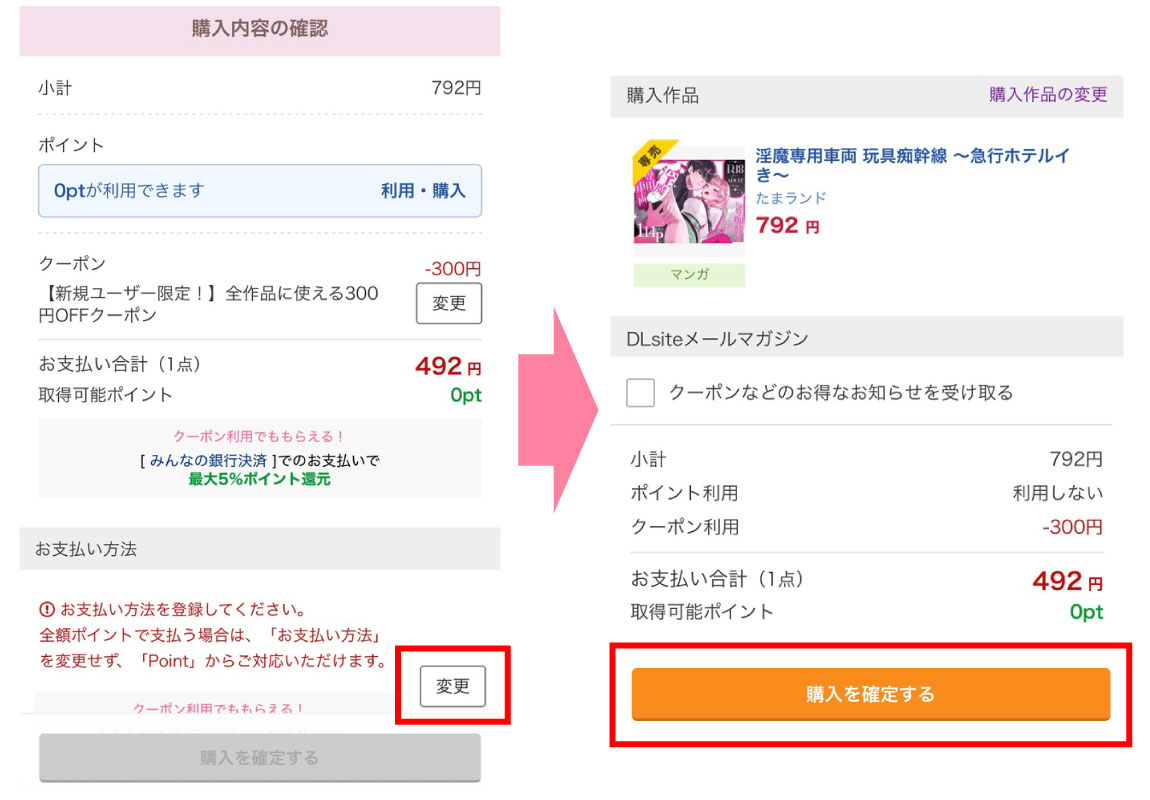Visit the たまランド circle link
The height and width of the screenshot is (800, 1150).
point(791,198)
